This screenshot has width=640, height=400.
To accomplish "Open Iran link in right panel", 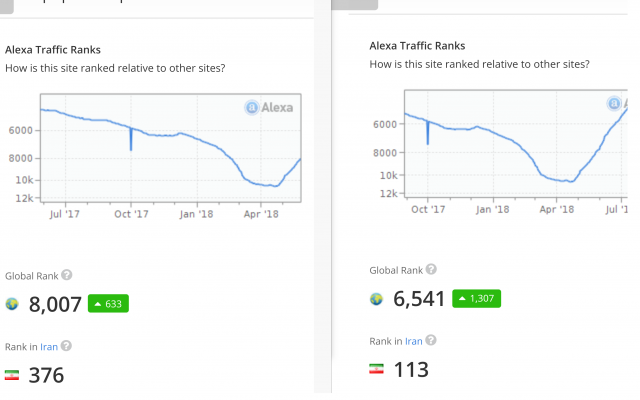I will click(x=413, y=341).
